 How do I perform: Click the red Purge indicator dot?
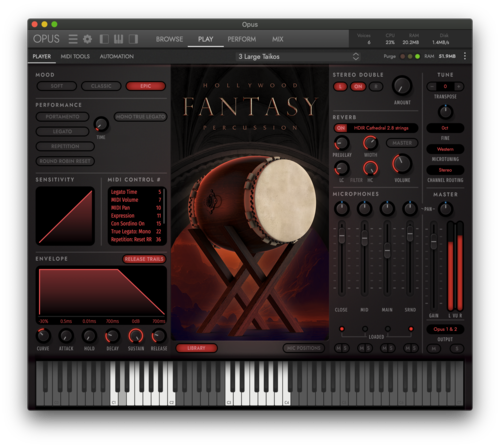coord(402,56)
